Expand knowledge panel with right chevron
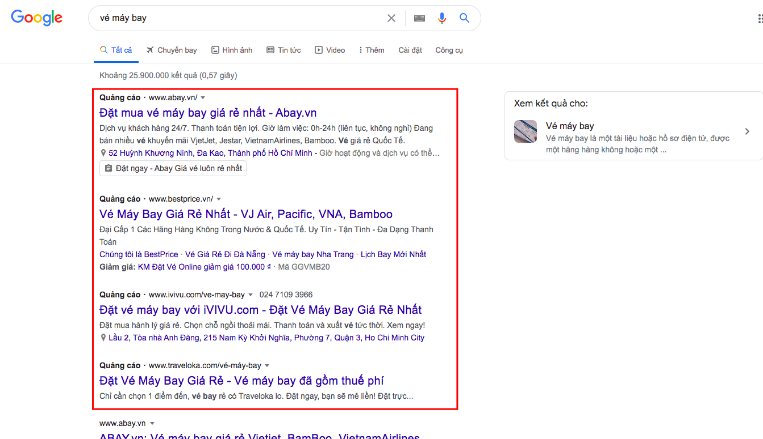The width and height of the screenshot is (763, 439). (x=747, y=131)
